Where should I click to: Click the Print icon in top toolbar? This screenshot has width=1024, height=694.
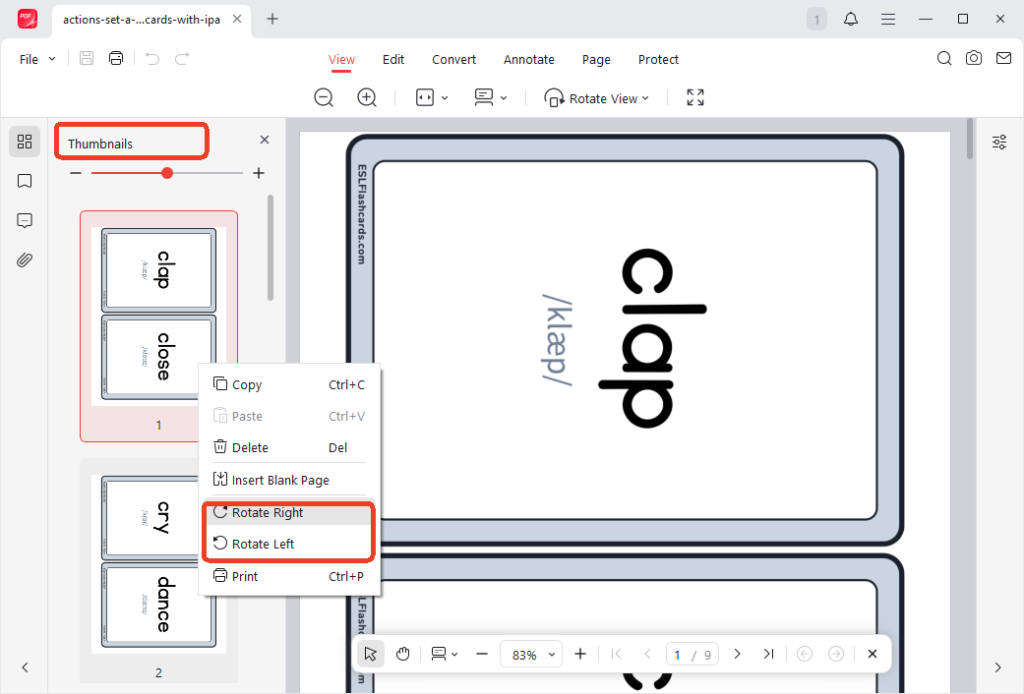pyautogui.click(x=116, y=58)
